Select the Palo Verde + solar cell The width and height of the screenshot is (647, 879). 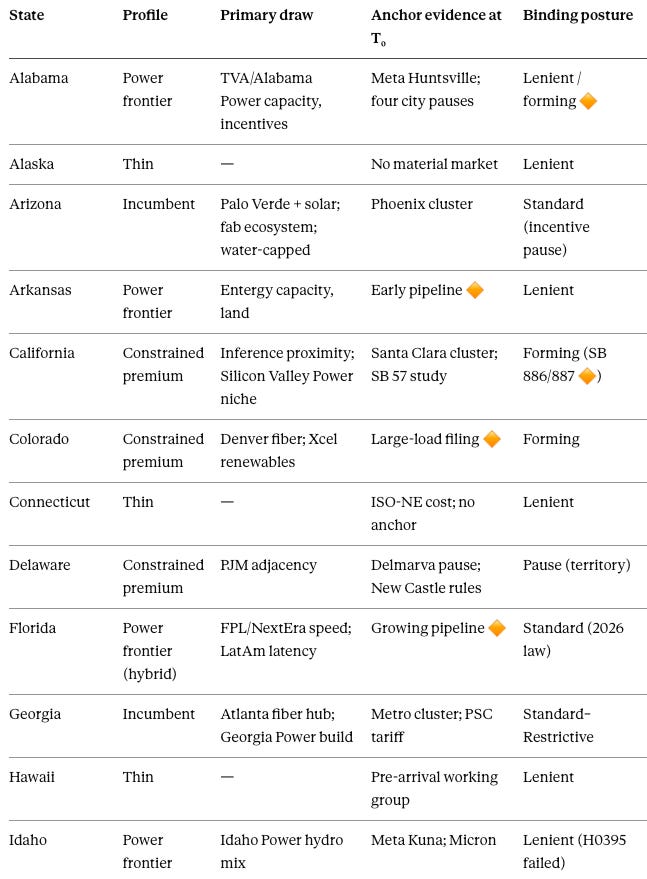coord(280,226)
